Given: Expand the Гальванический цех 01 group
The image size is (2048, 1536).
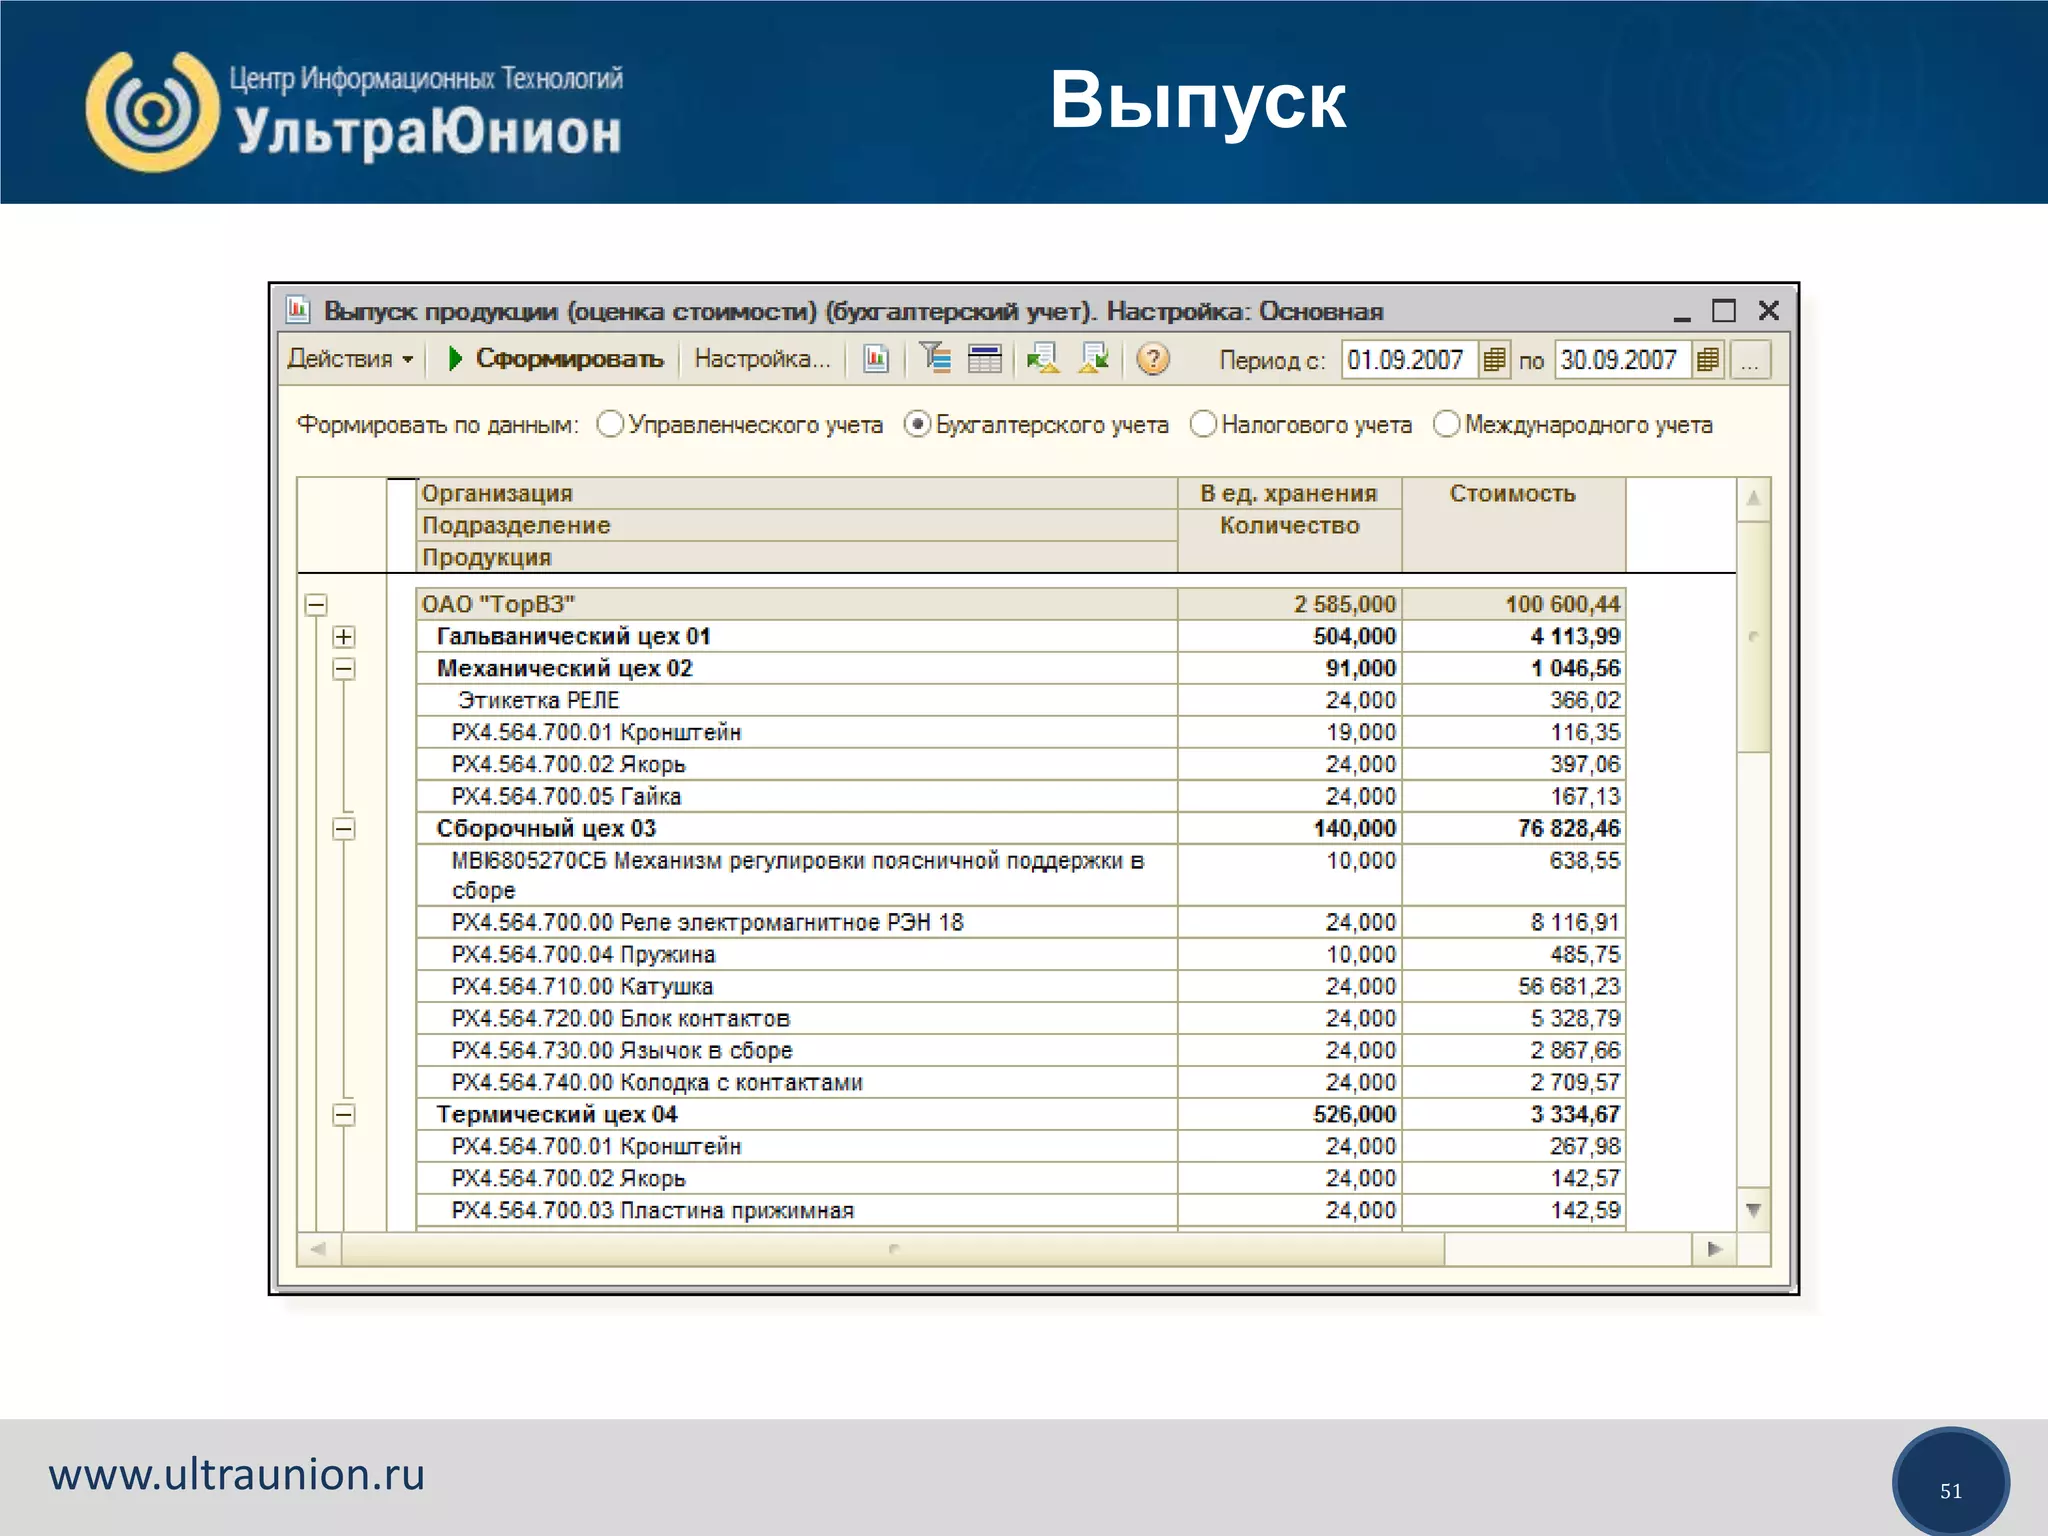Looking at the screenshot, I should tap(344, 636).
